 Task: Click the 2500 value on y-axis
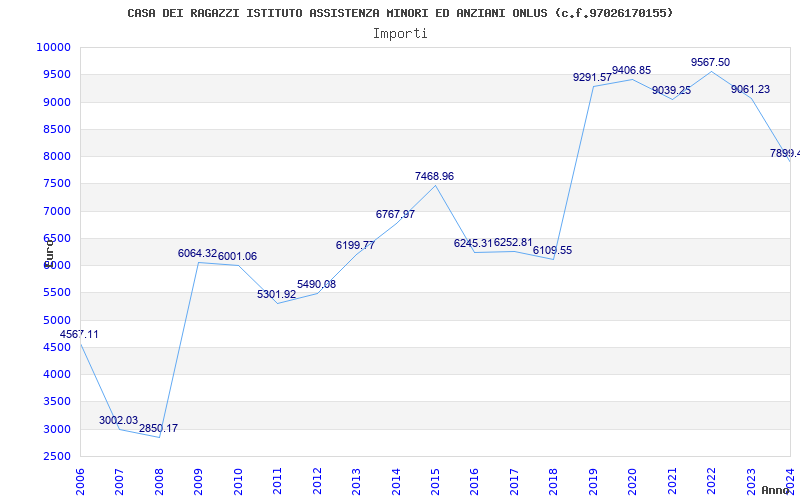56,456
